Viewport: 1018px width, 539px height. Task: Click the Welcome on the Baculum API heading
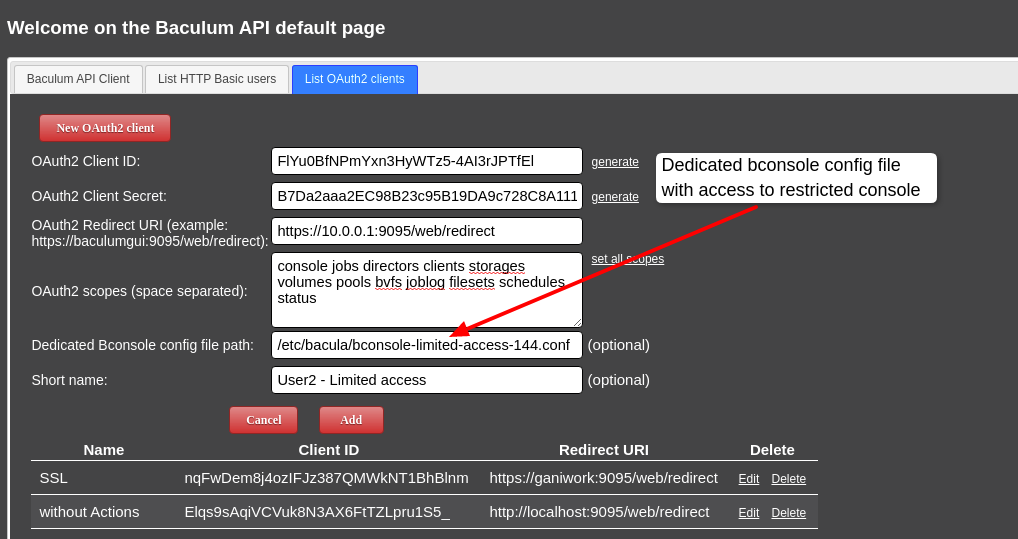196,28
